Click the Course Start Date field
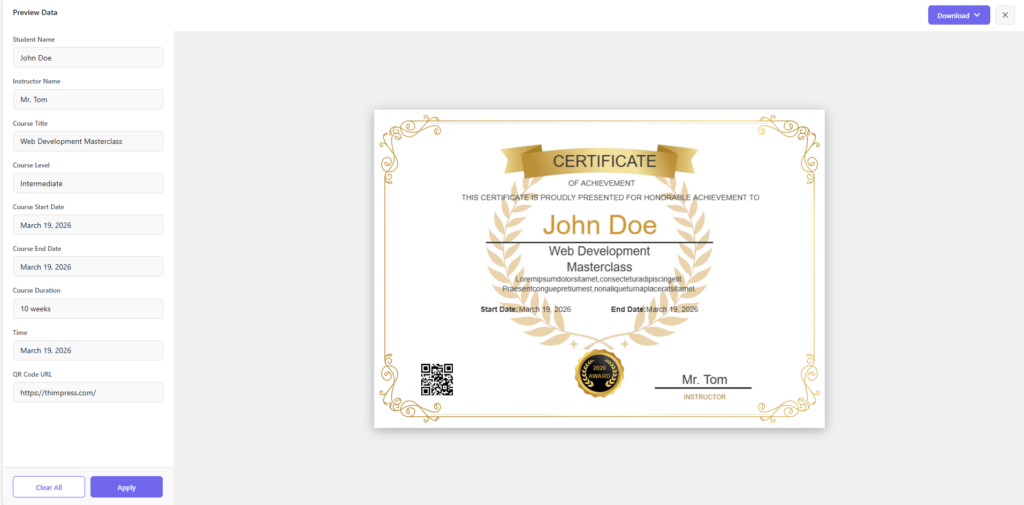1024x505 pixels. (88, 225)
